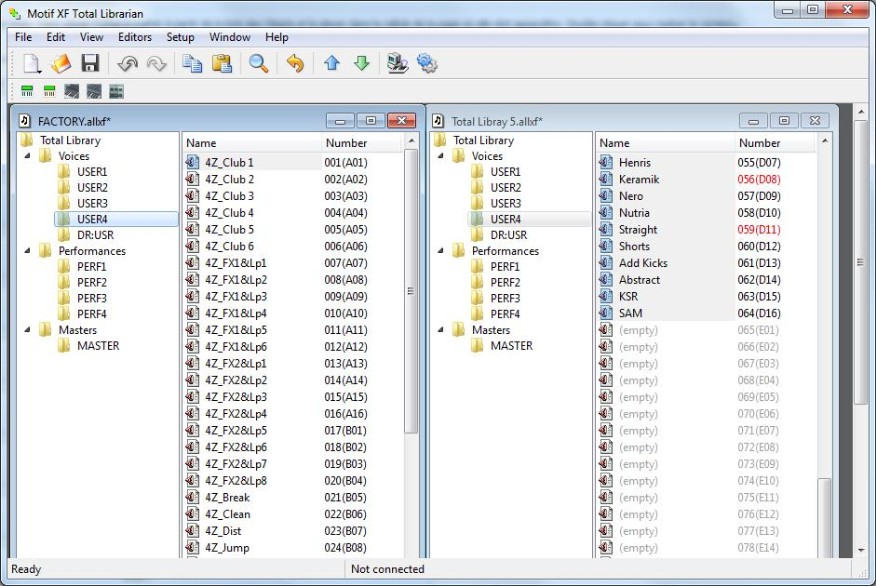This screenshot has width=876, height=586.
Task: Open the Editors menu
Action: (x=135, y=37)
